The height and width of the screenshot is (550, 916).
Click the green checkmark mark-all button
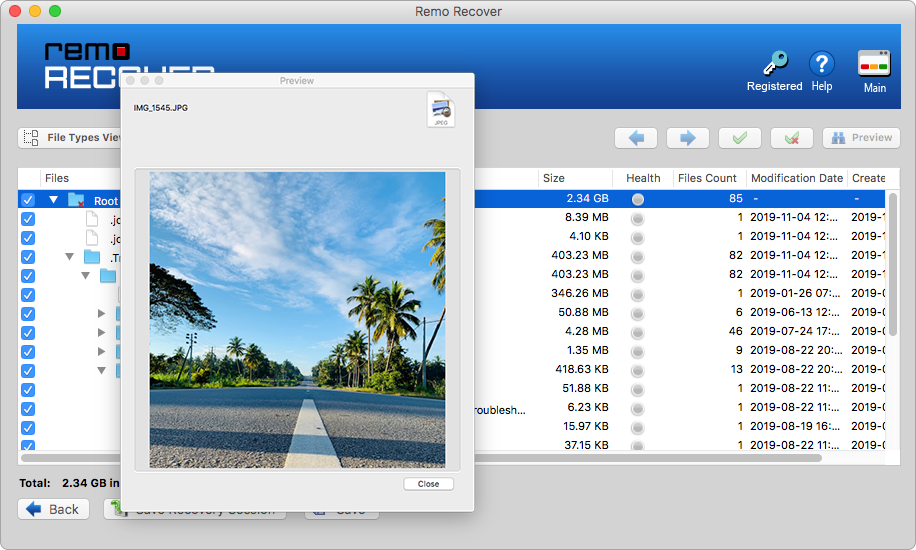tap(739, 138)
